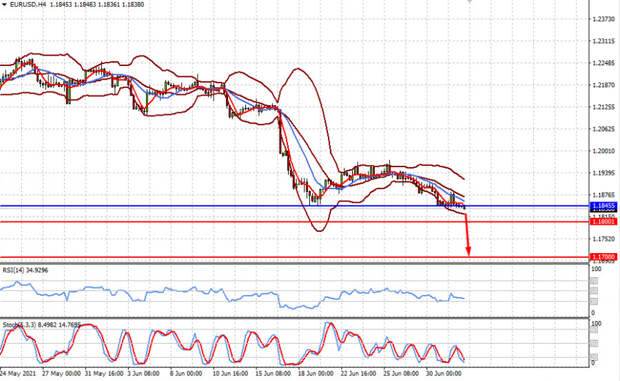Click the 18 Jun 00:00 date label

pos(315,373)
